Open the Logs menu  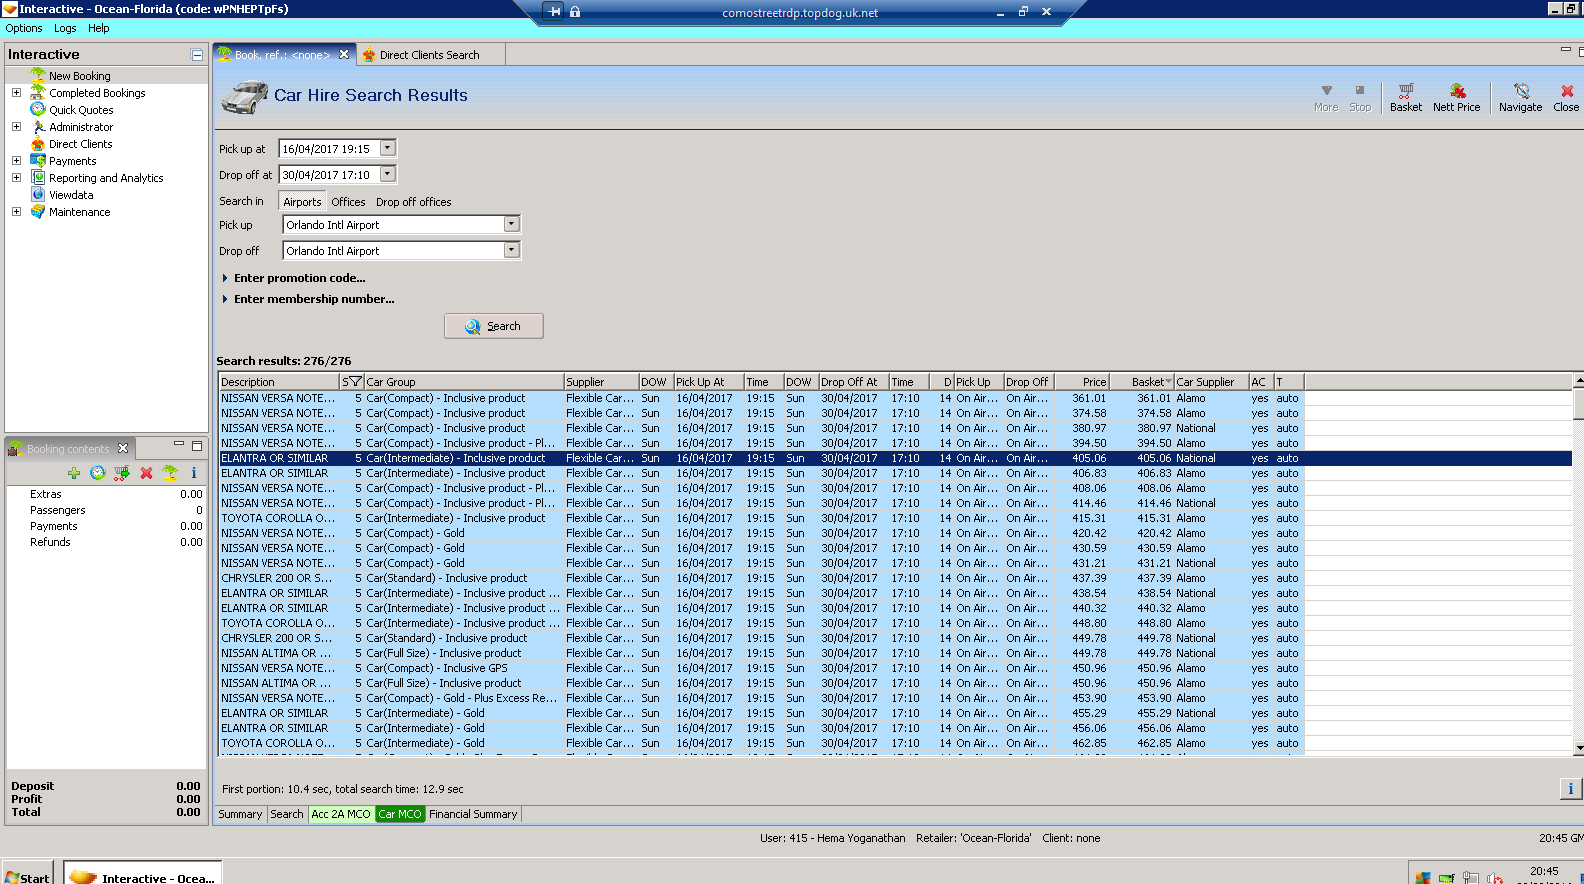click(x=65, y=28)
